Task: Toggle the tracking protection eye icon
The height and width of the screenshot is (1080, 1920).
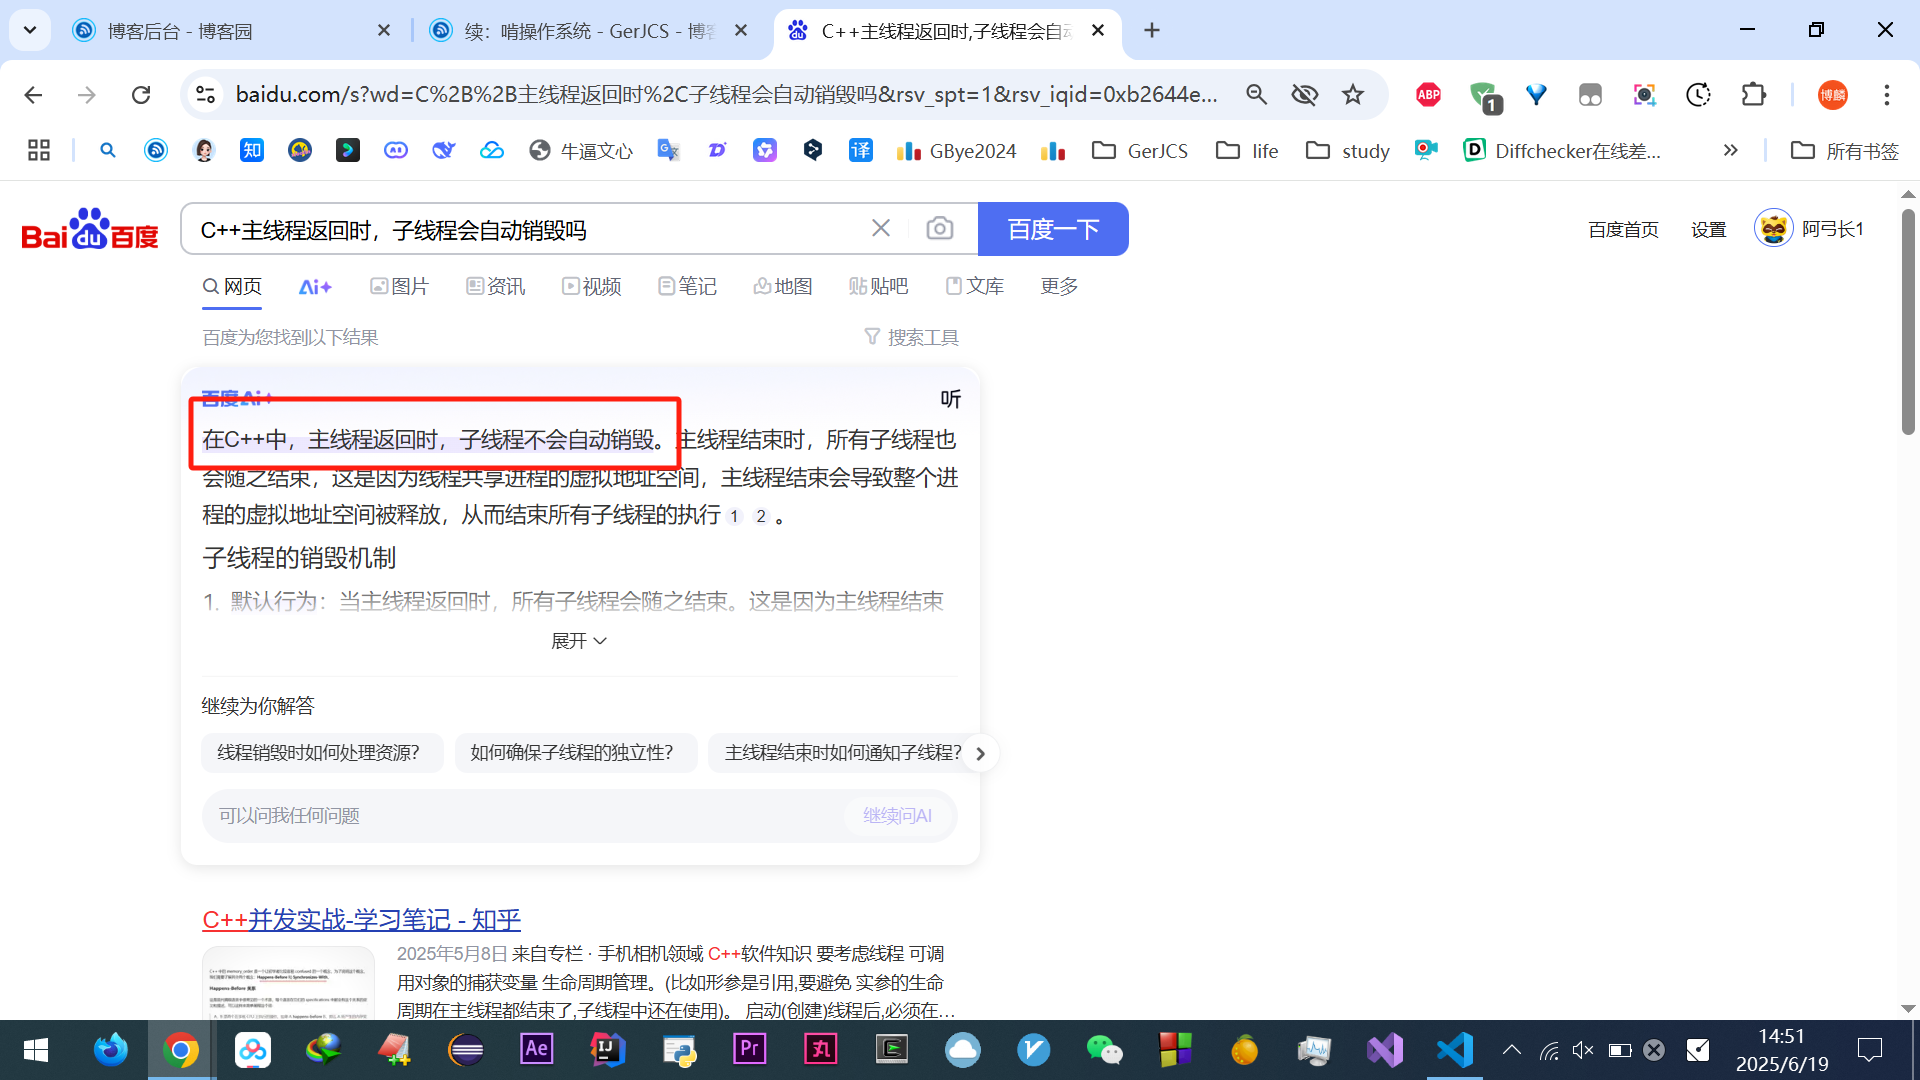Action: [1304, 95]
